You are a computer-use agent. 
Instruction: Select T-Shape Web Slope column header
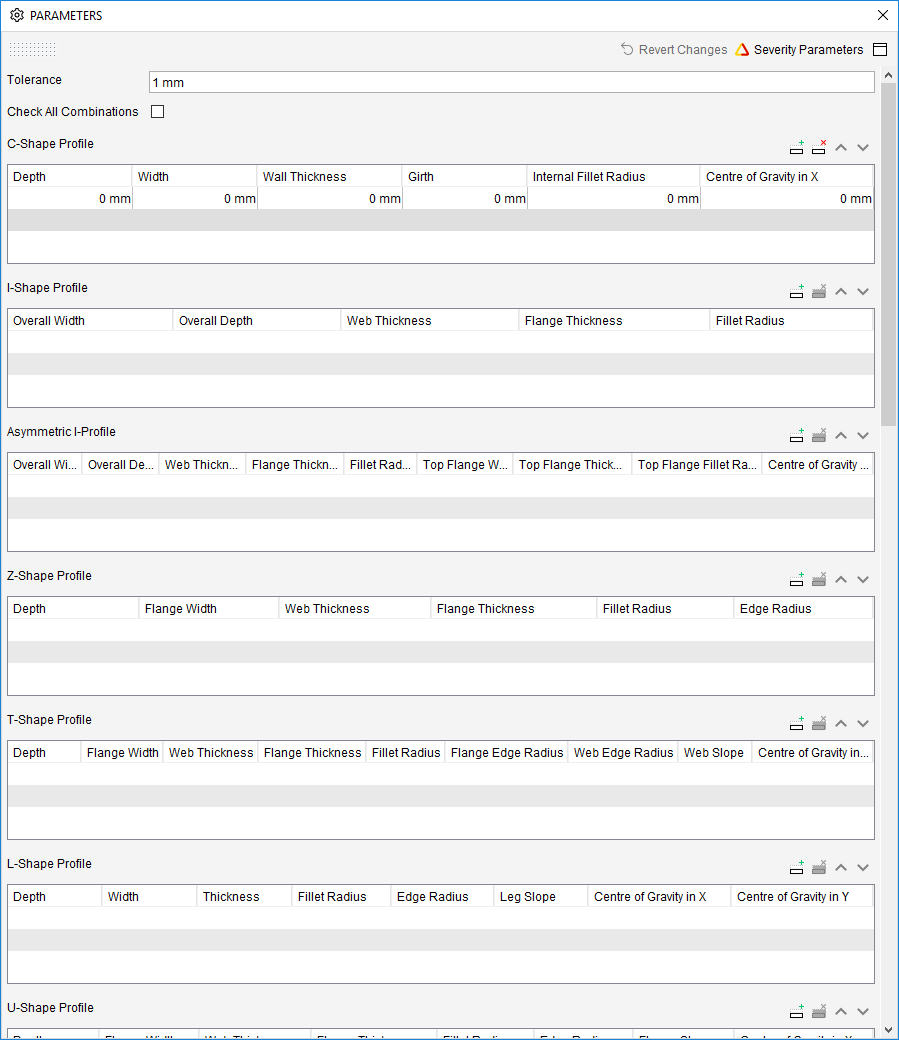pyautogui.click(x=715, y=752)
